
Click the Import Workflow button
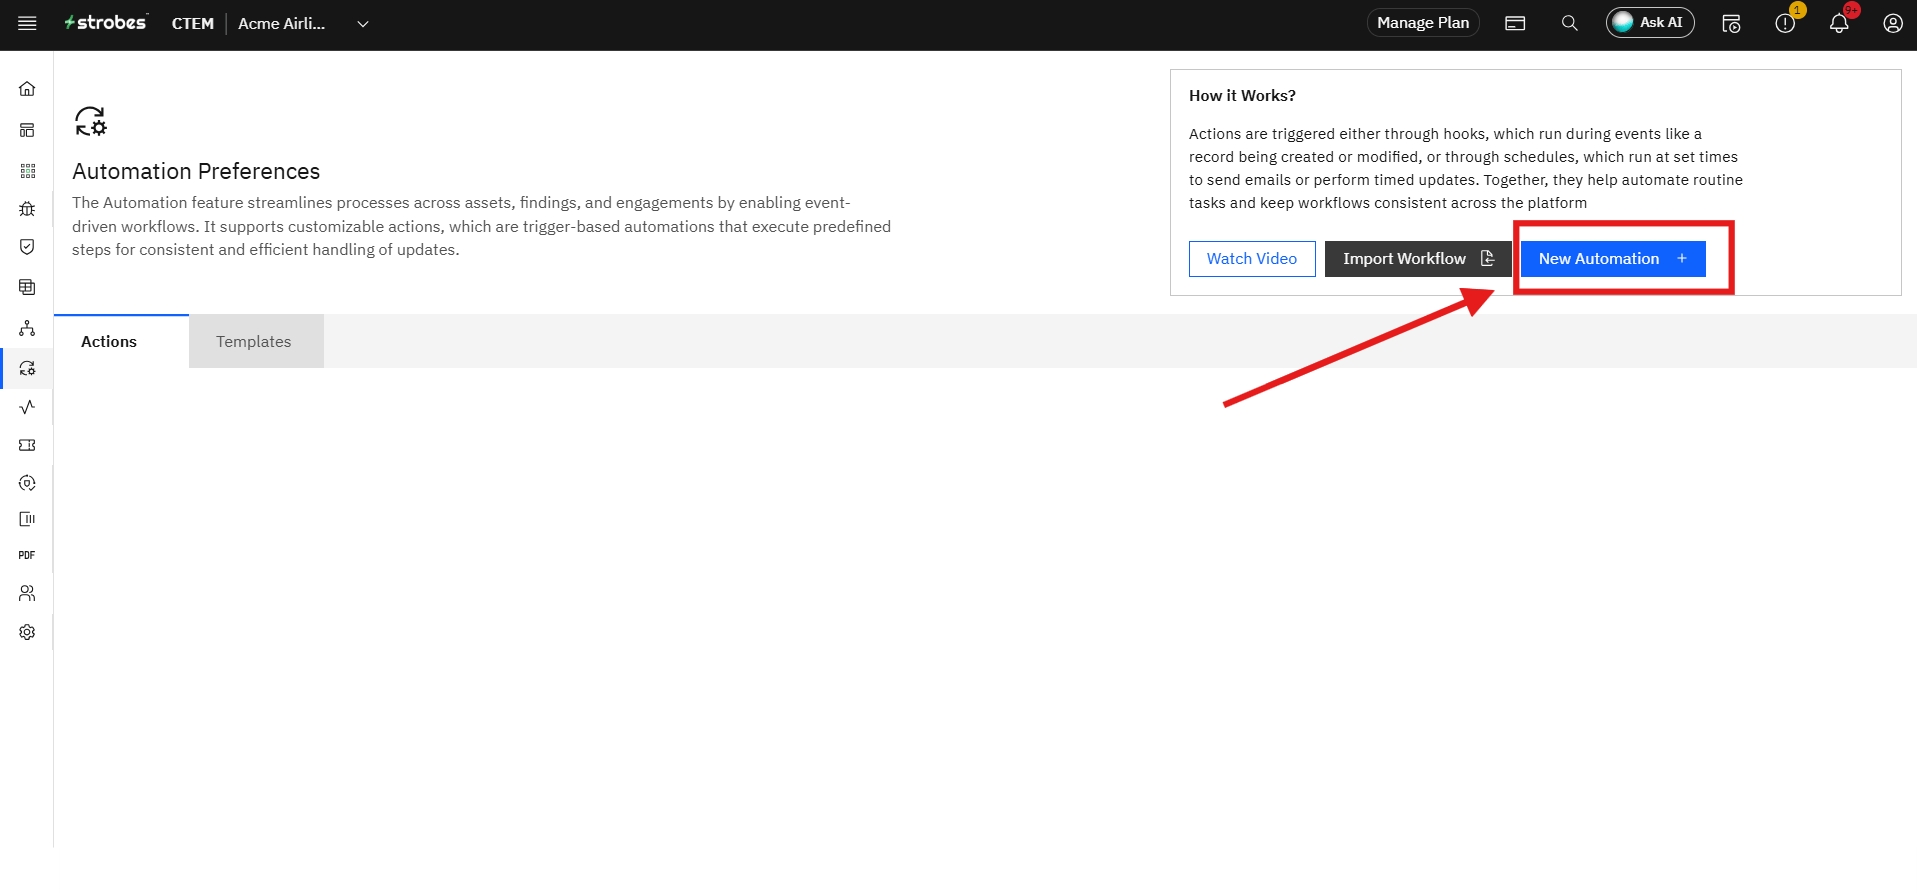pos(1418,259)
